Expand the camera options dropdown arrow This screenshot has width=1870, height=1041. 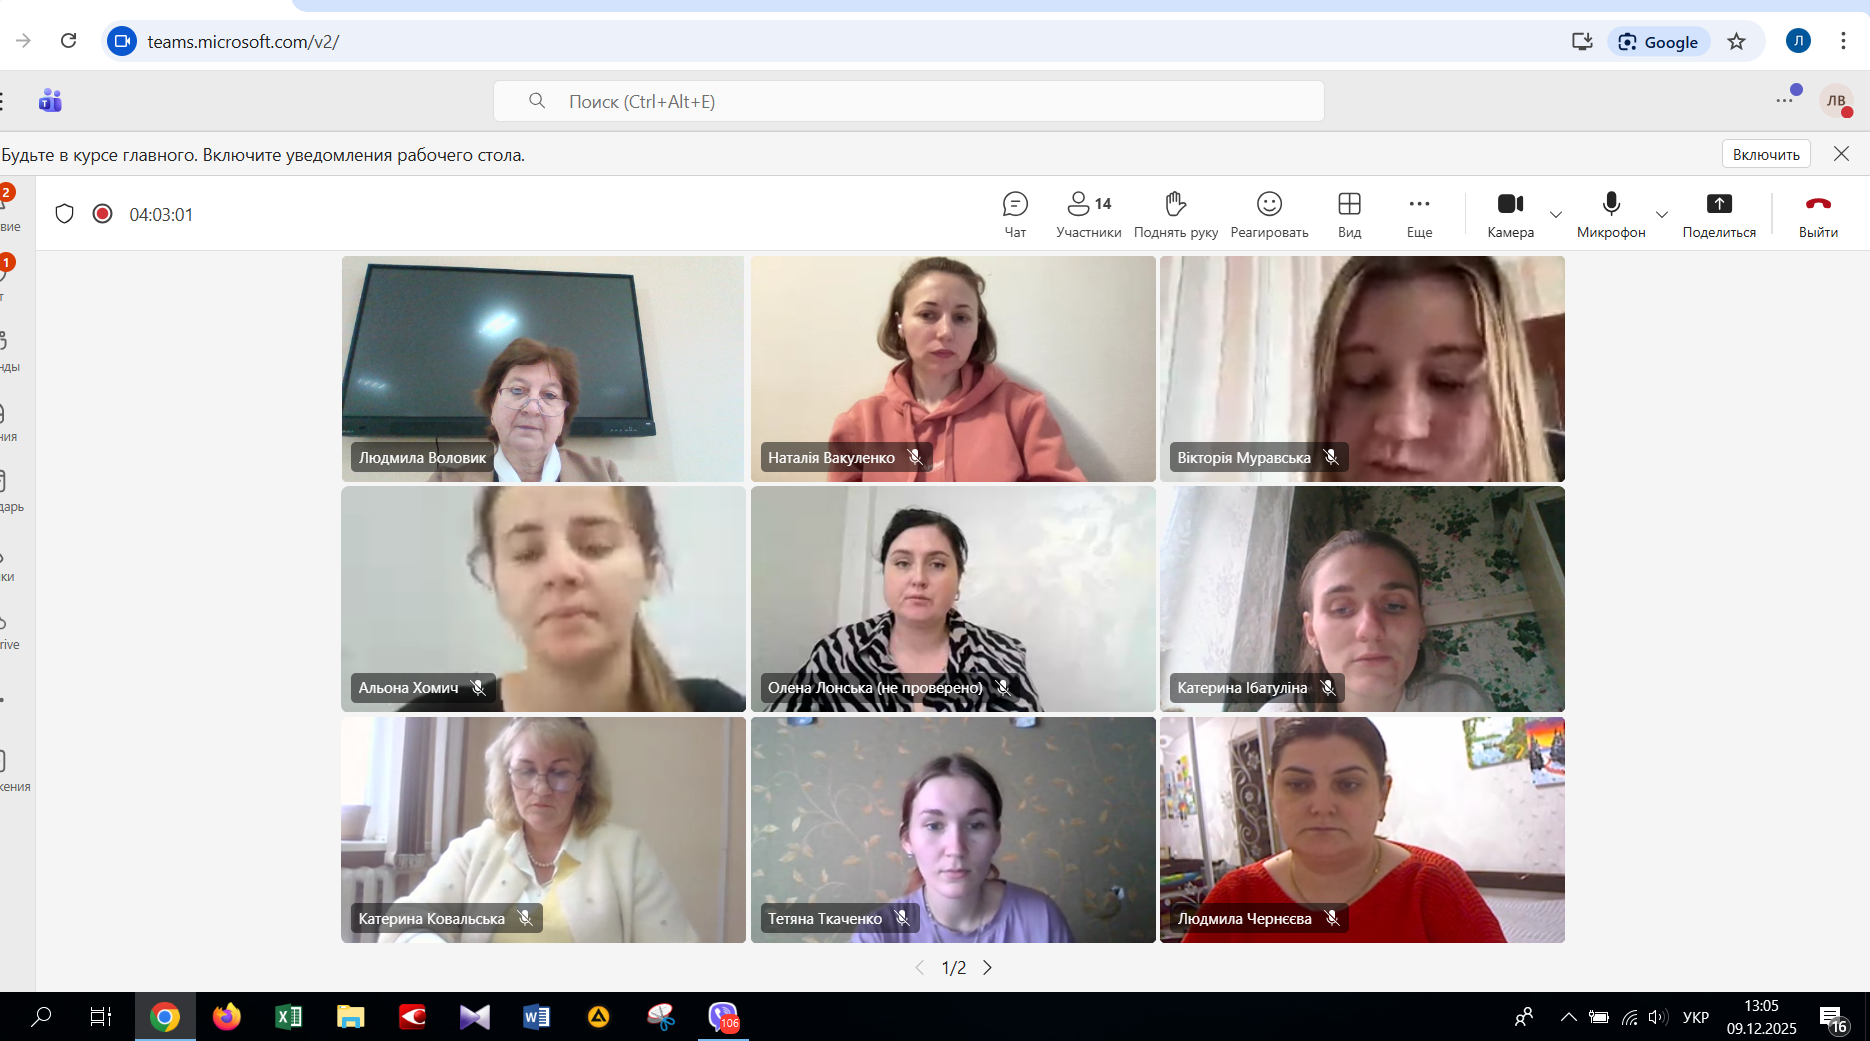coord(1556,214)
